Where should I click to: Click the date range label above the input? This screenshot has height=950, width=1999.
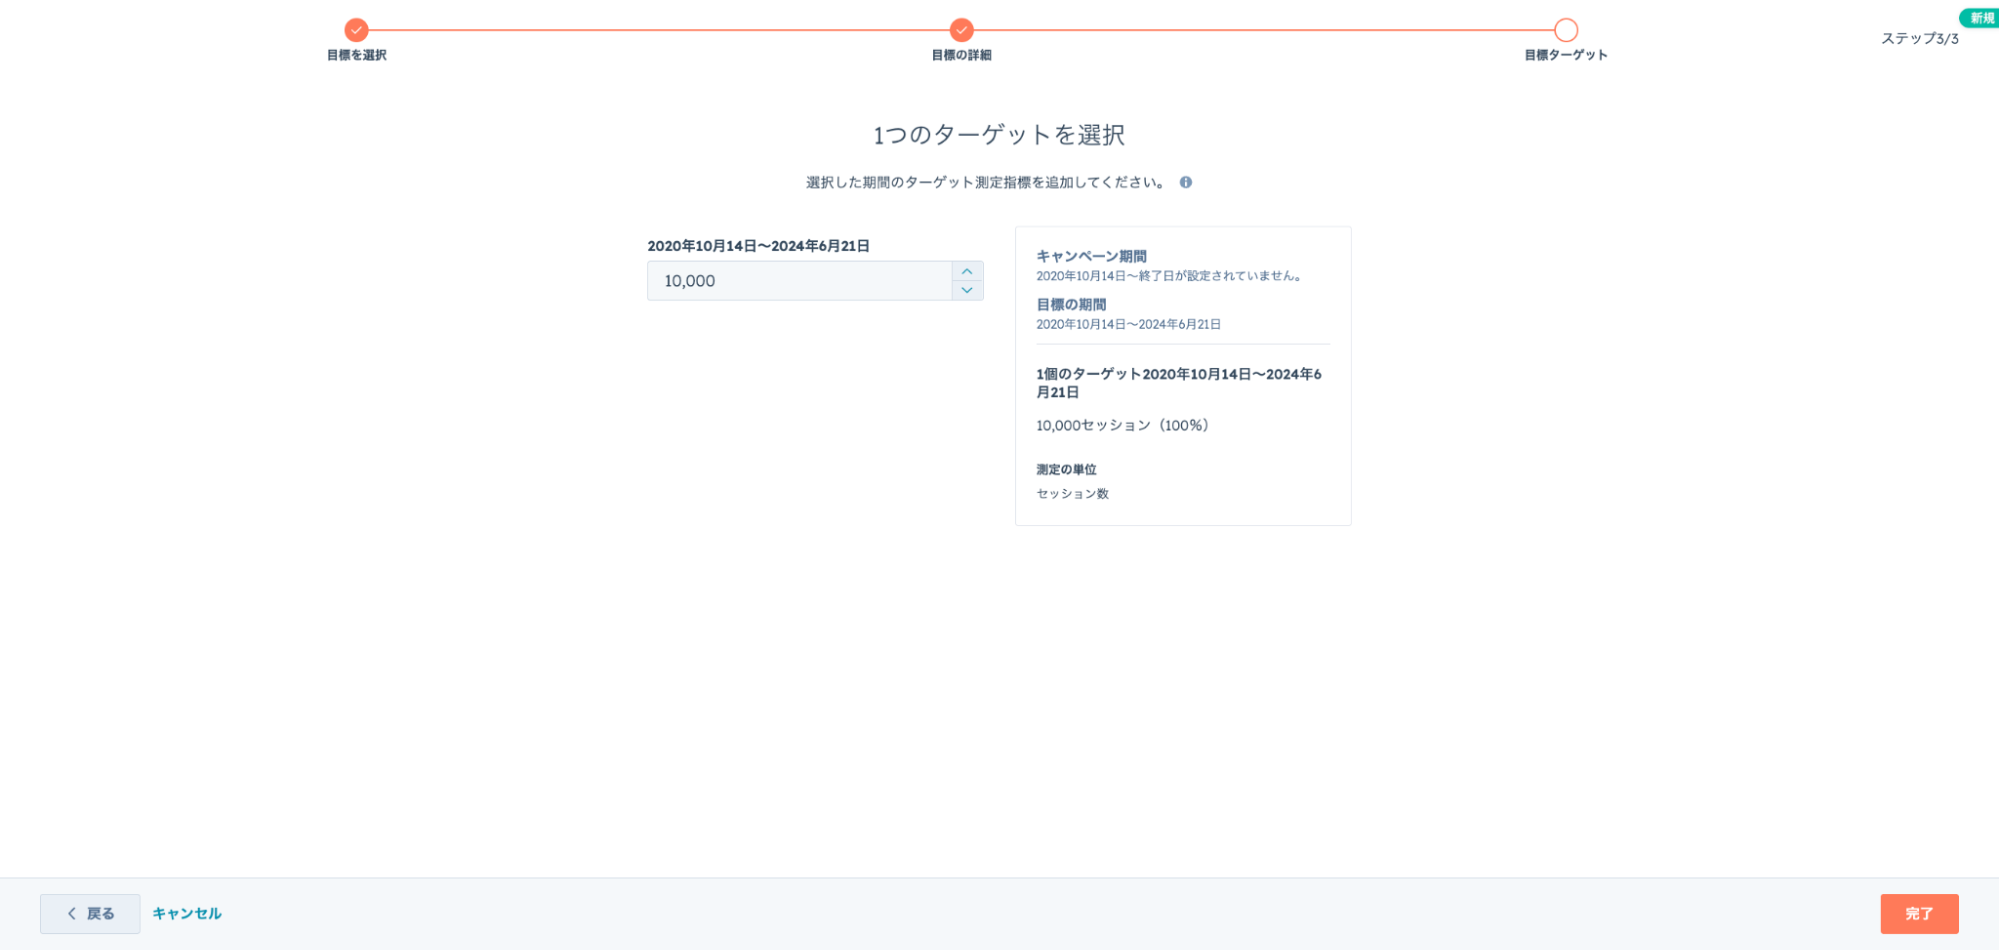(x=758, y=246)
